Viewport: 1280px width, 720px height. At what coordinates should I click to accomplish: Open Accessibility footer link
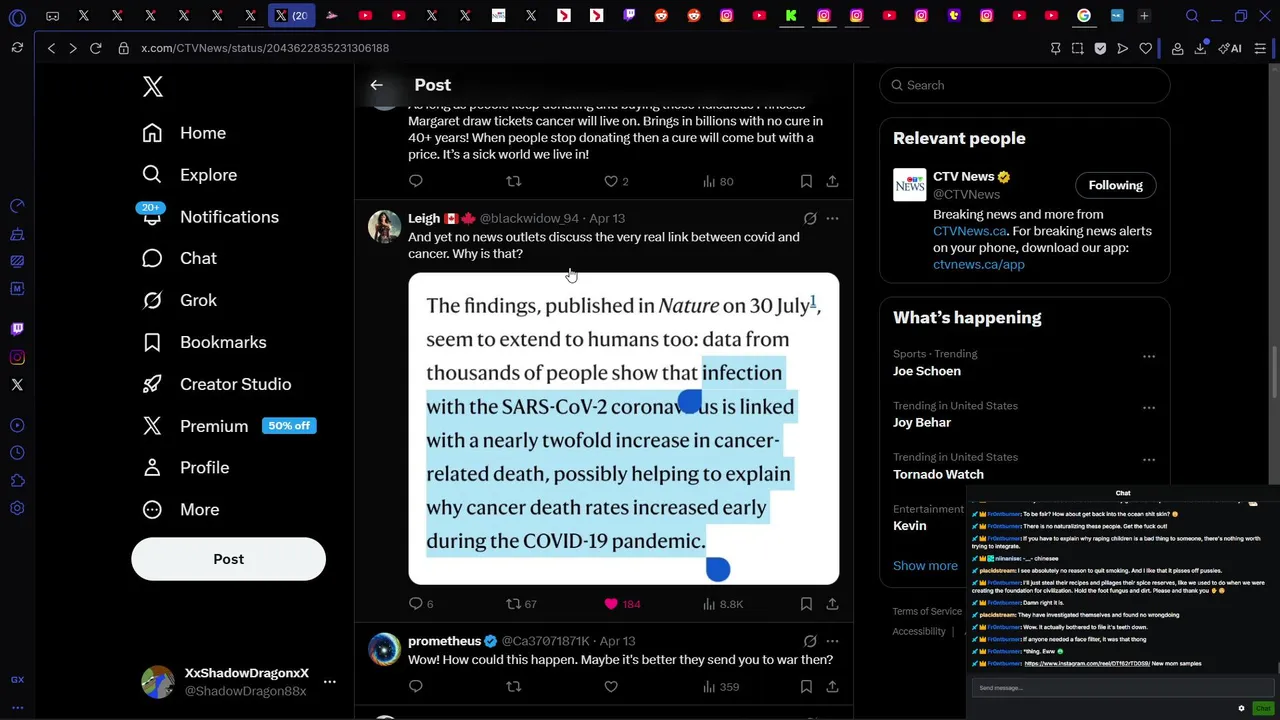pos(919,631)
